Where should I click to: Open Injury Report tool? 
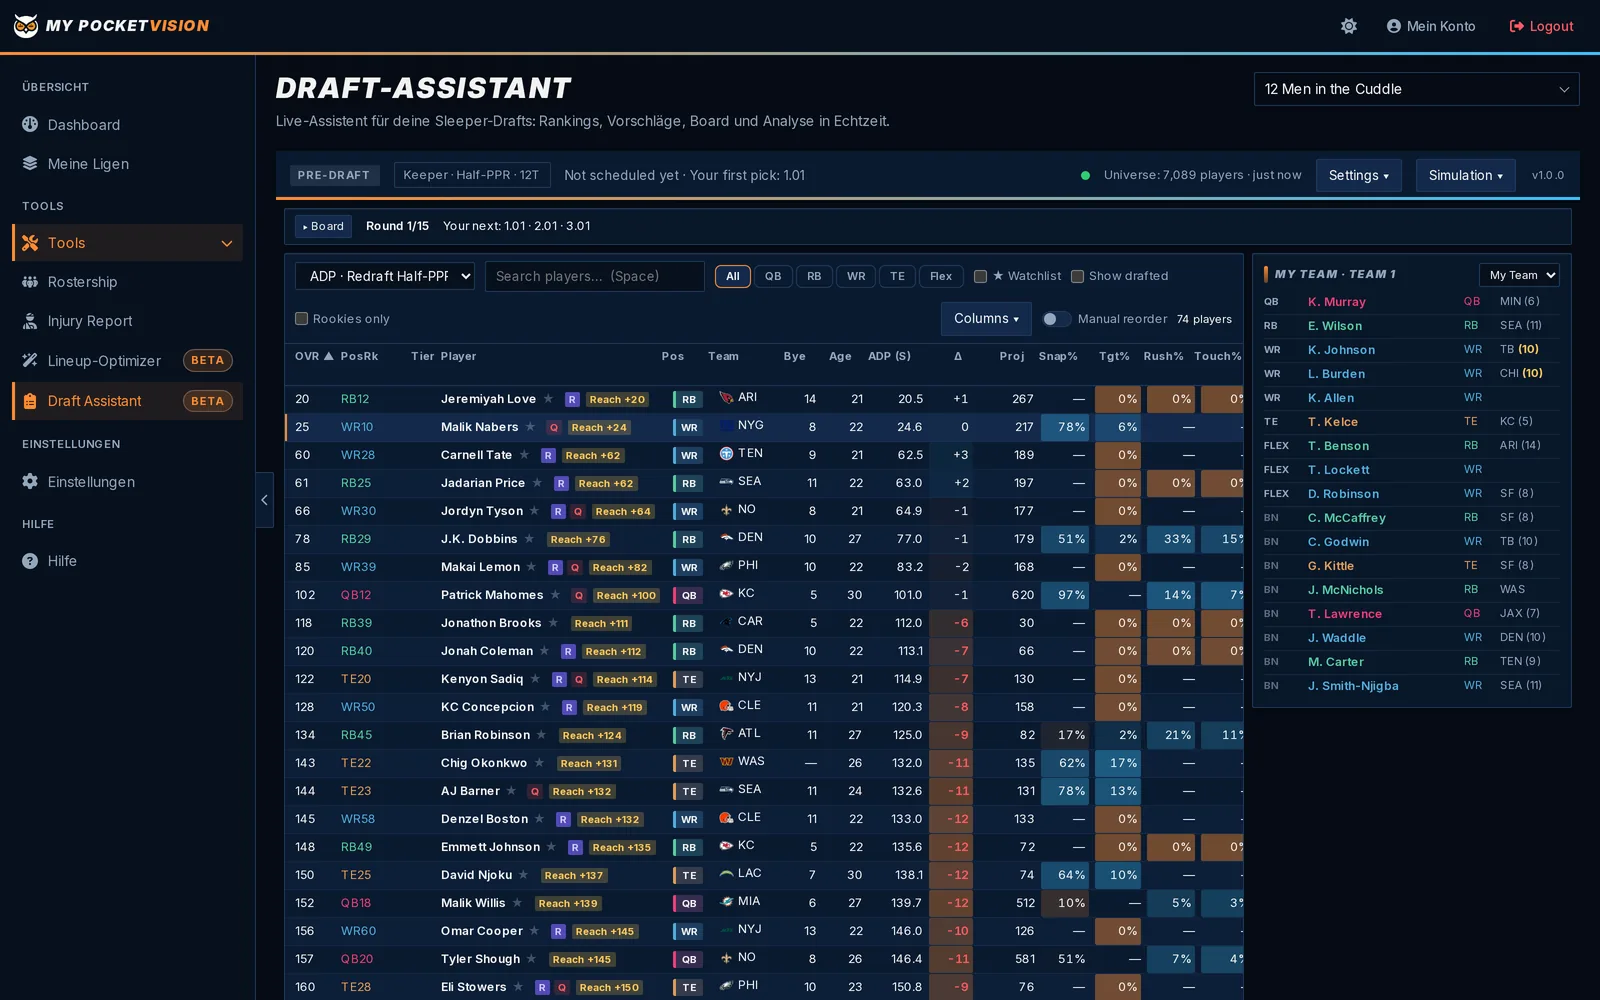tap(127, 321)
